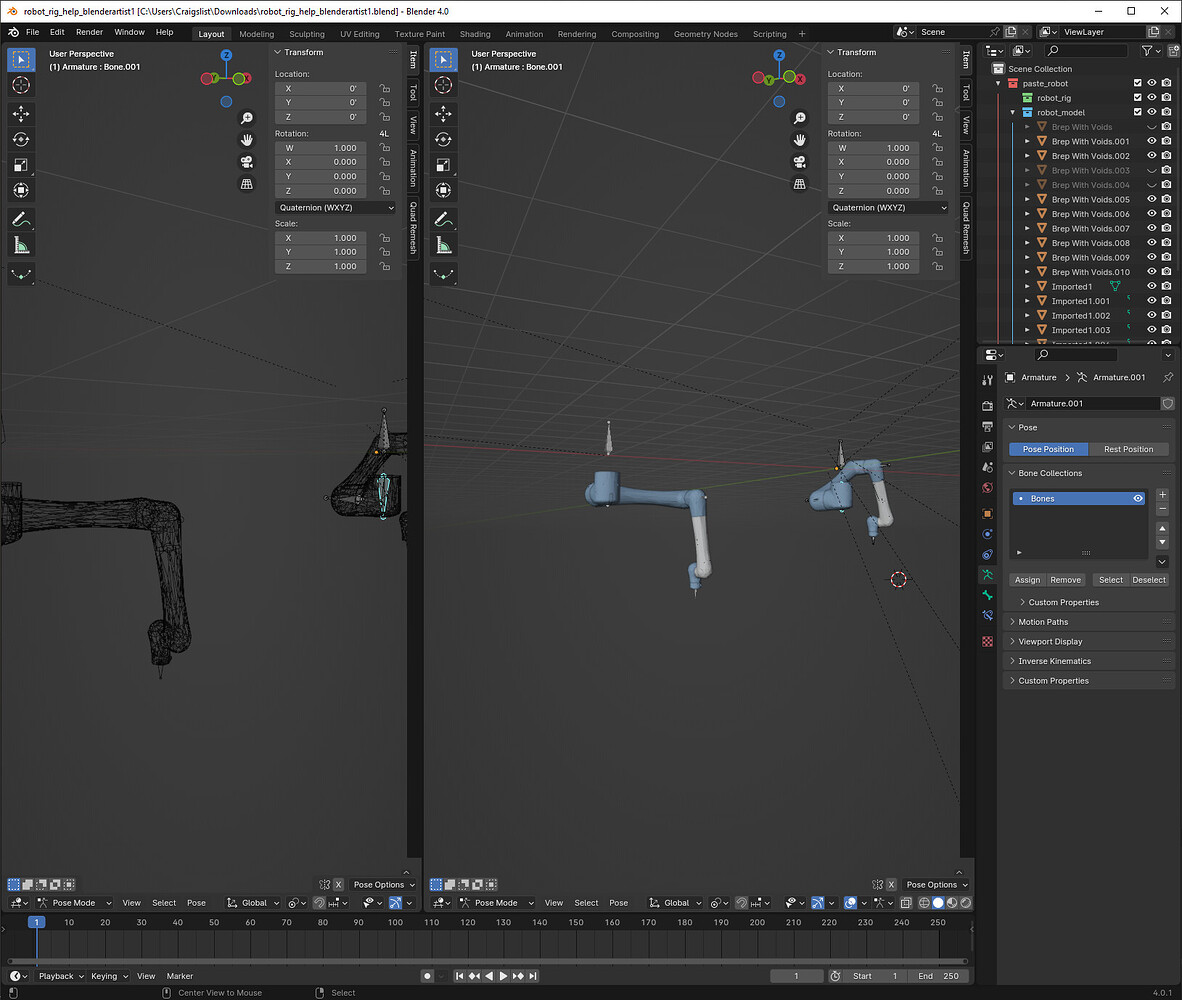Open Quaternion rotation mode dropdown in left viewport
The height and width of the screenshot is (1000, 1182).
336,208
